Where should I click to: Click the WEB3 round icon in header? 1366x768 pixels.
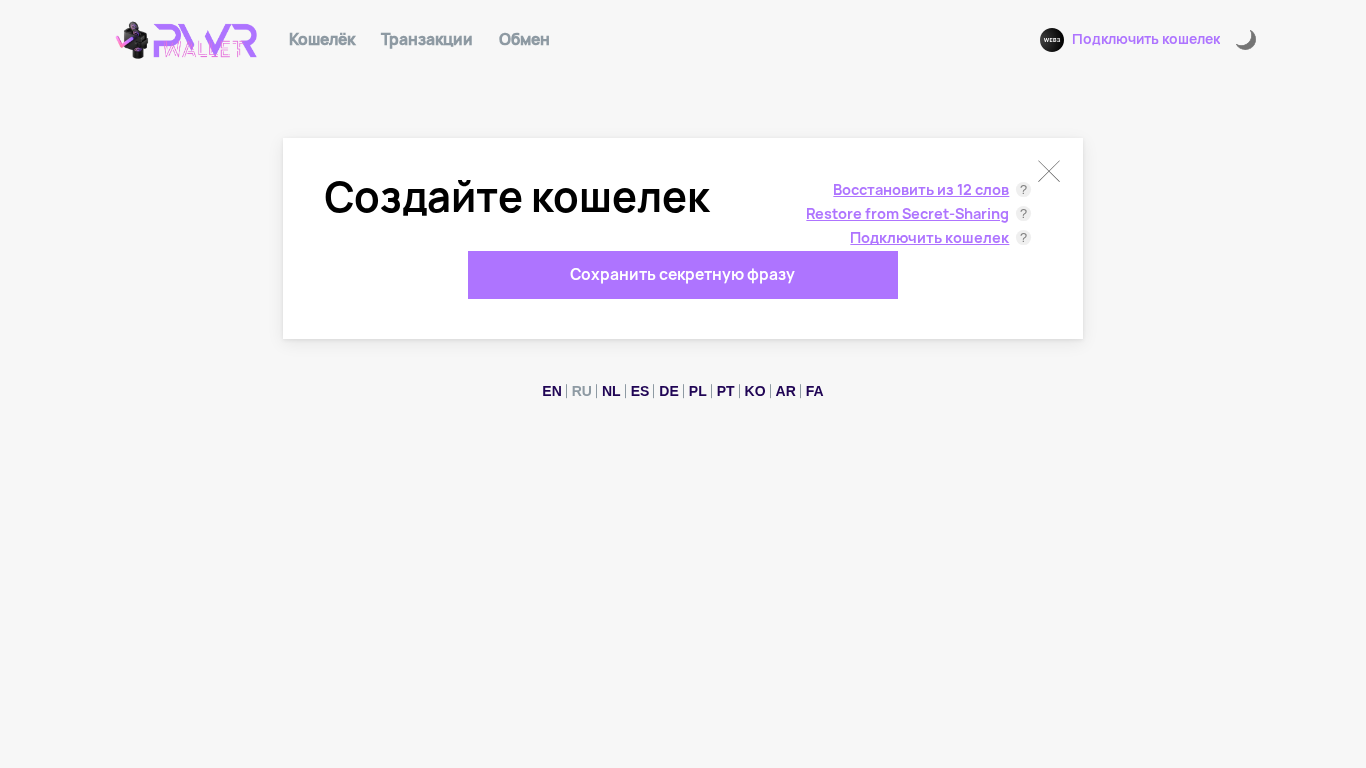[1052, 40]
